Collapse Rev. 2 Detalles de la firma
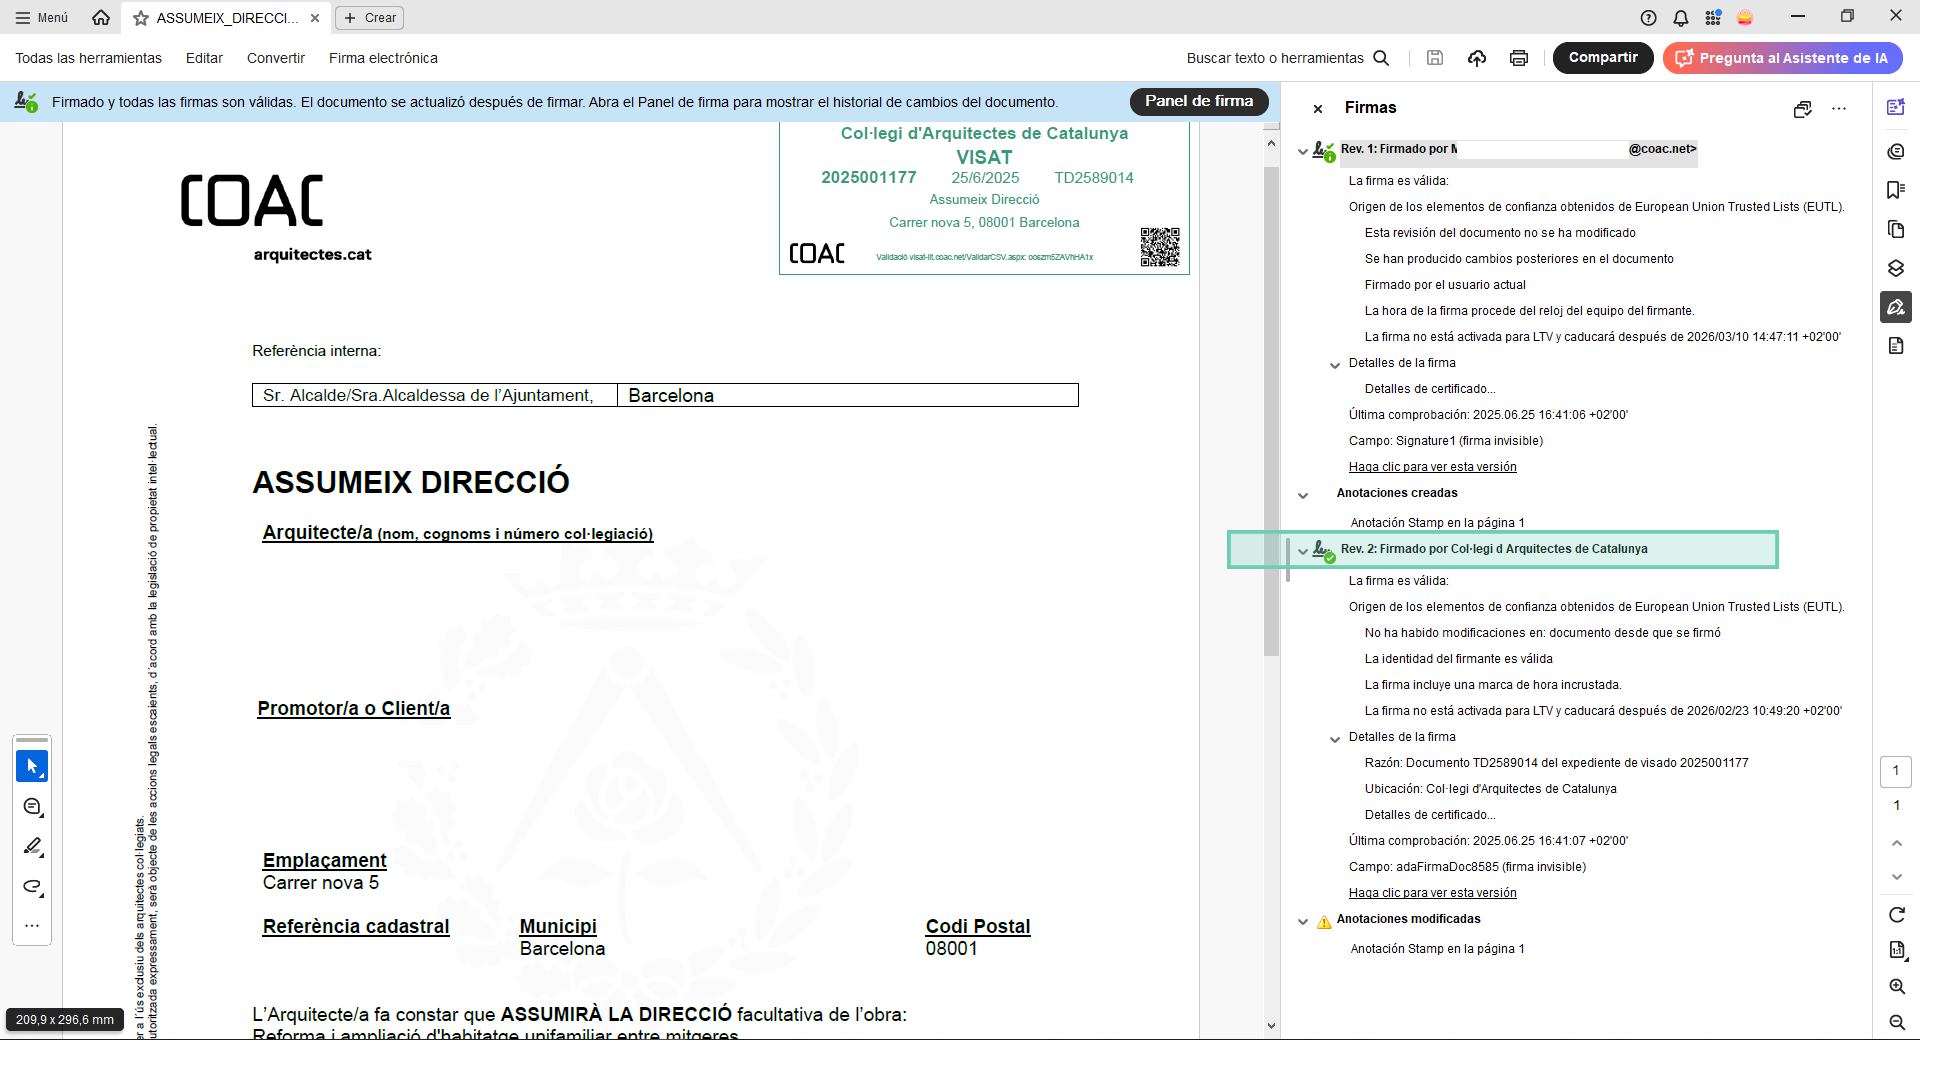 point(1334,739)
